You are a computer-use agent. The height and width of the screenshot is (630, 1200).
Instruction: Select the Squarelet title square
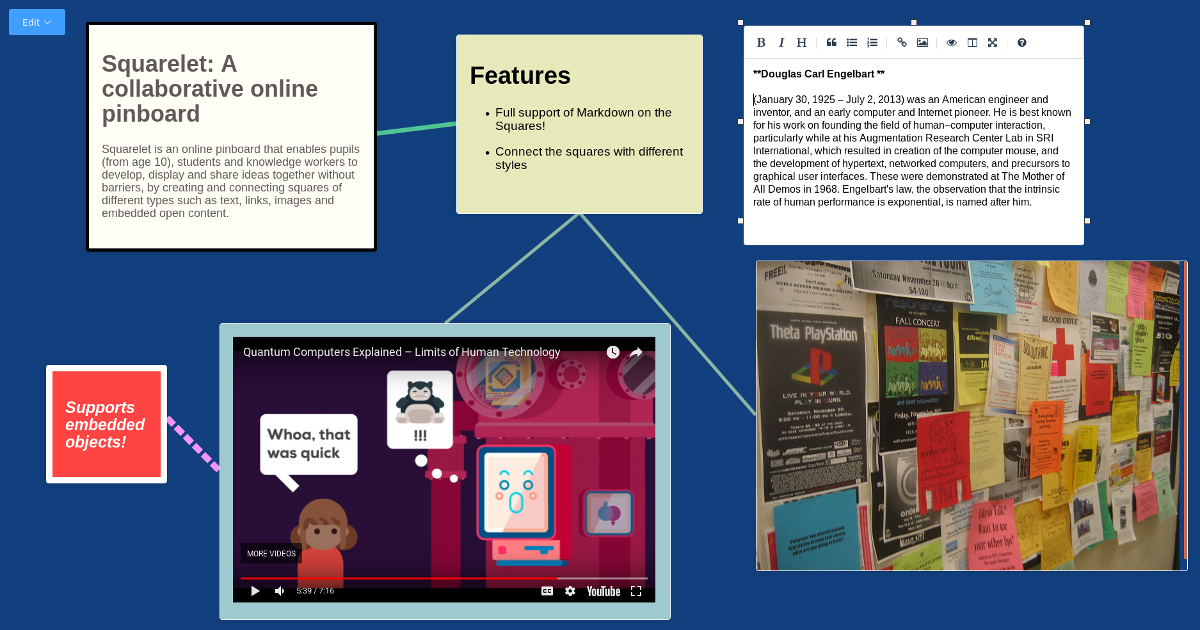pyautogui.click(x=231, y=137)
